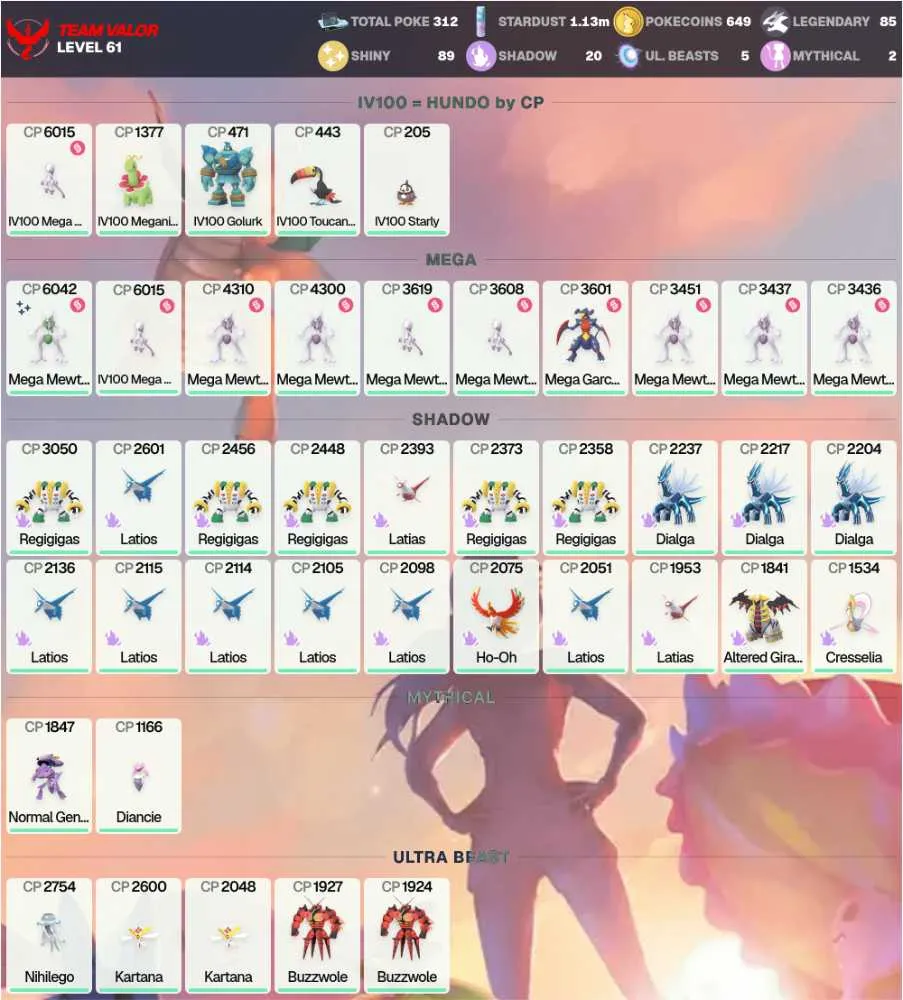Screen dimensions: 903x1000
Task: Open the Nihilego CP 2754 card
Action: click(49, 935)
